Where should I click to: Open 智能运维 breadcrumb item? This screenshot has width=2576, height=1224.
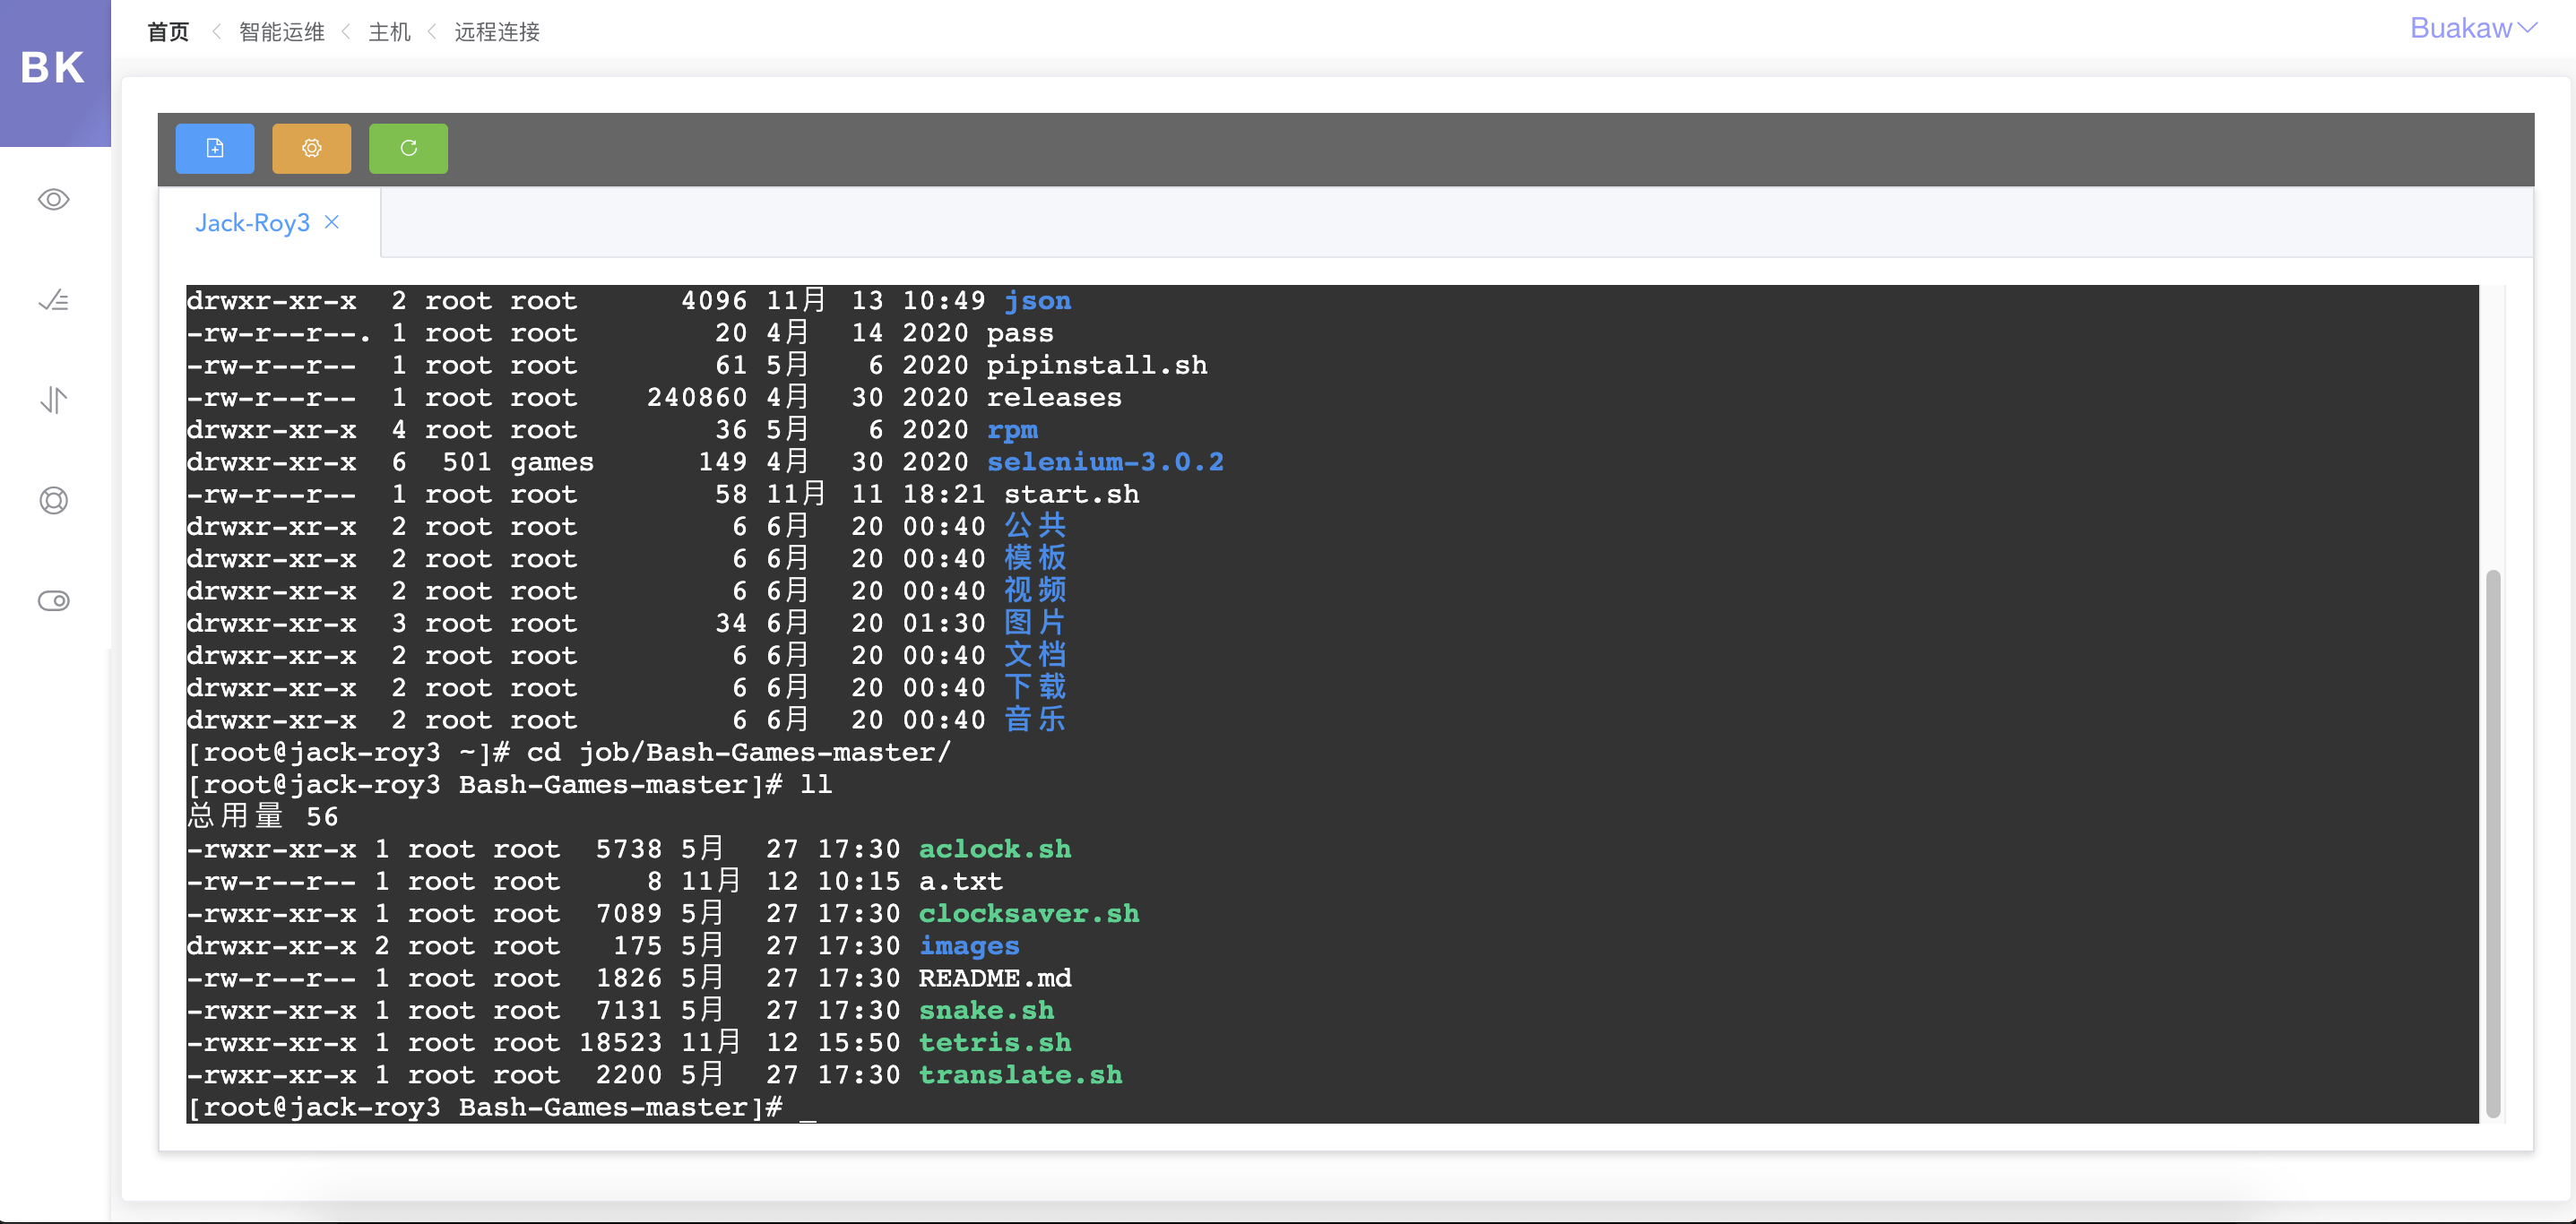(282, 32)
